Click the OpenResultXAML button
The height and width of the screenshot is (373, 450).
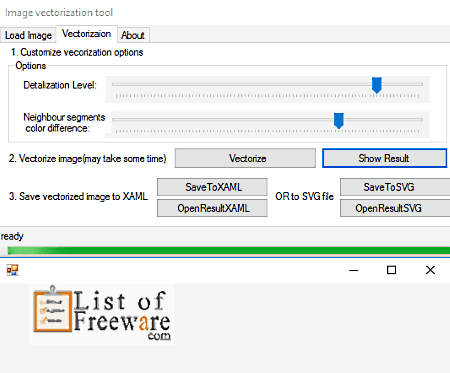(212, 208)
